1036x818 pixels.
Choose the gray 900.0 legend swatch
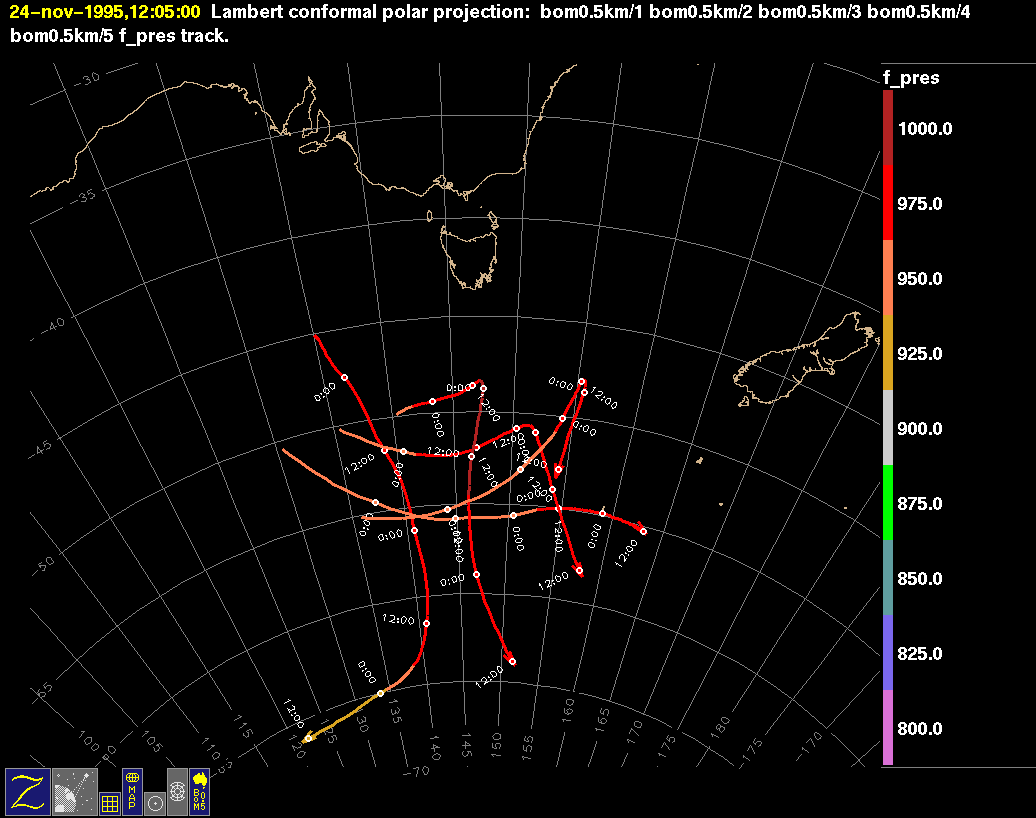tap(888, 428)
